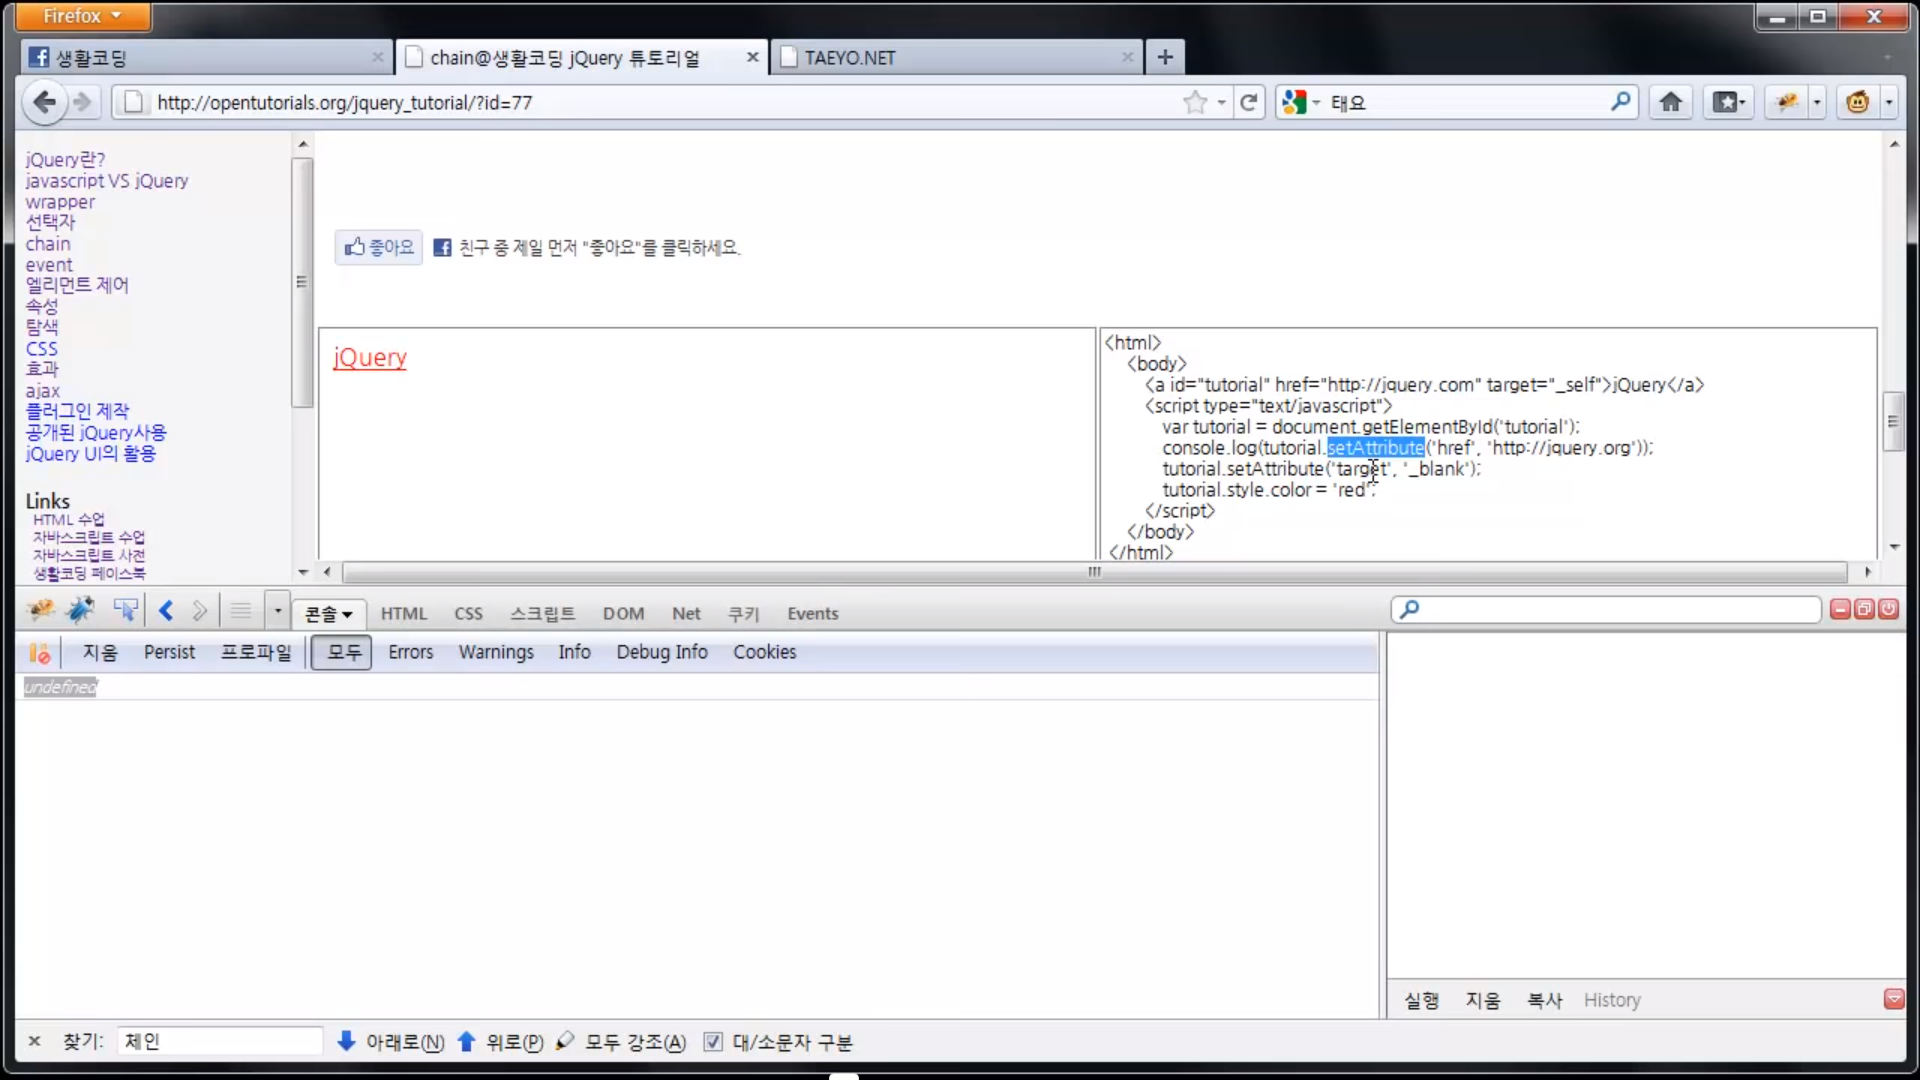Open a new tab with plus icon
This screenshot has height=1080, width=1920.
1165,57
